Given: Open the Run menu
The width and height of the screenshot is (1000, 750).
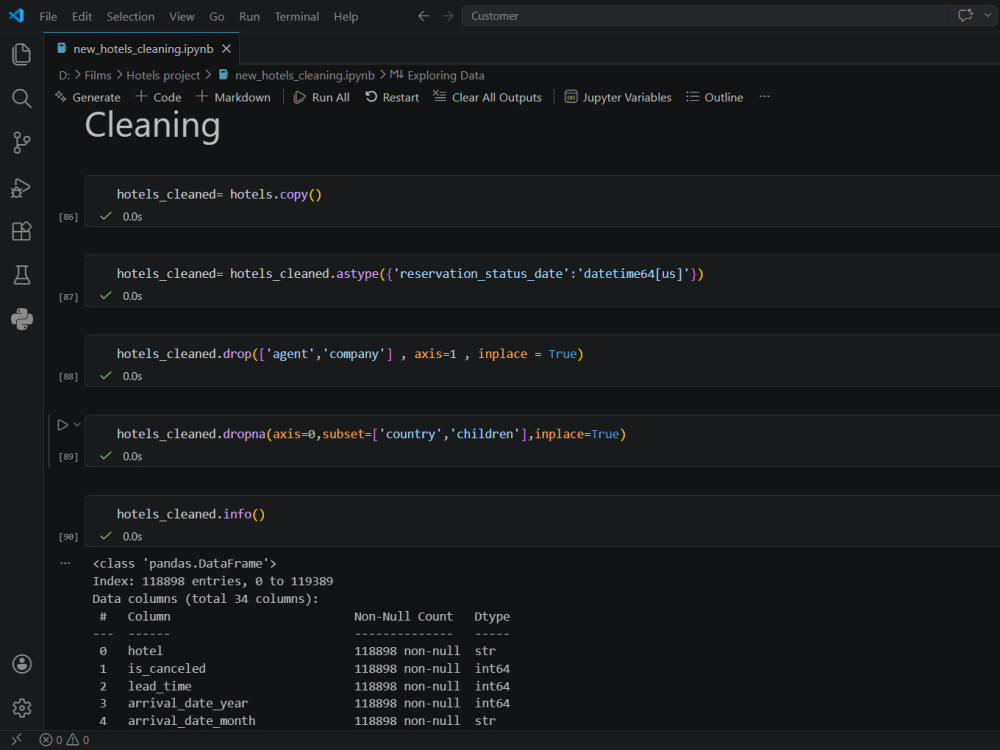Looking at the screenshot, I should (249, 17).
